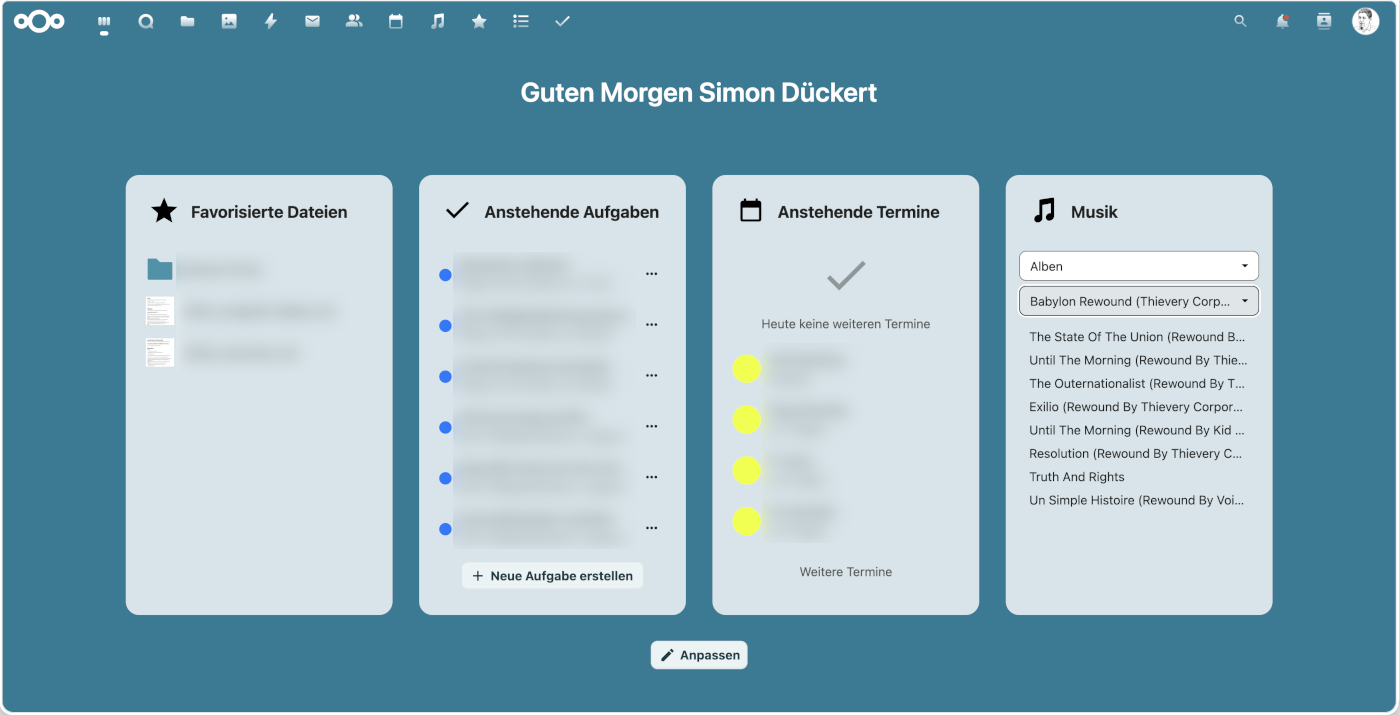Open the user avatar menu
Screen dimensions: 1400x715
point(1365,21)
